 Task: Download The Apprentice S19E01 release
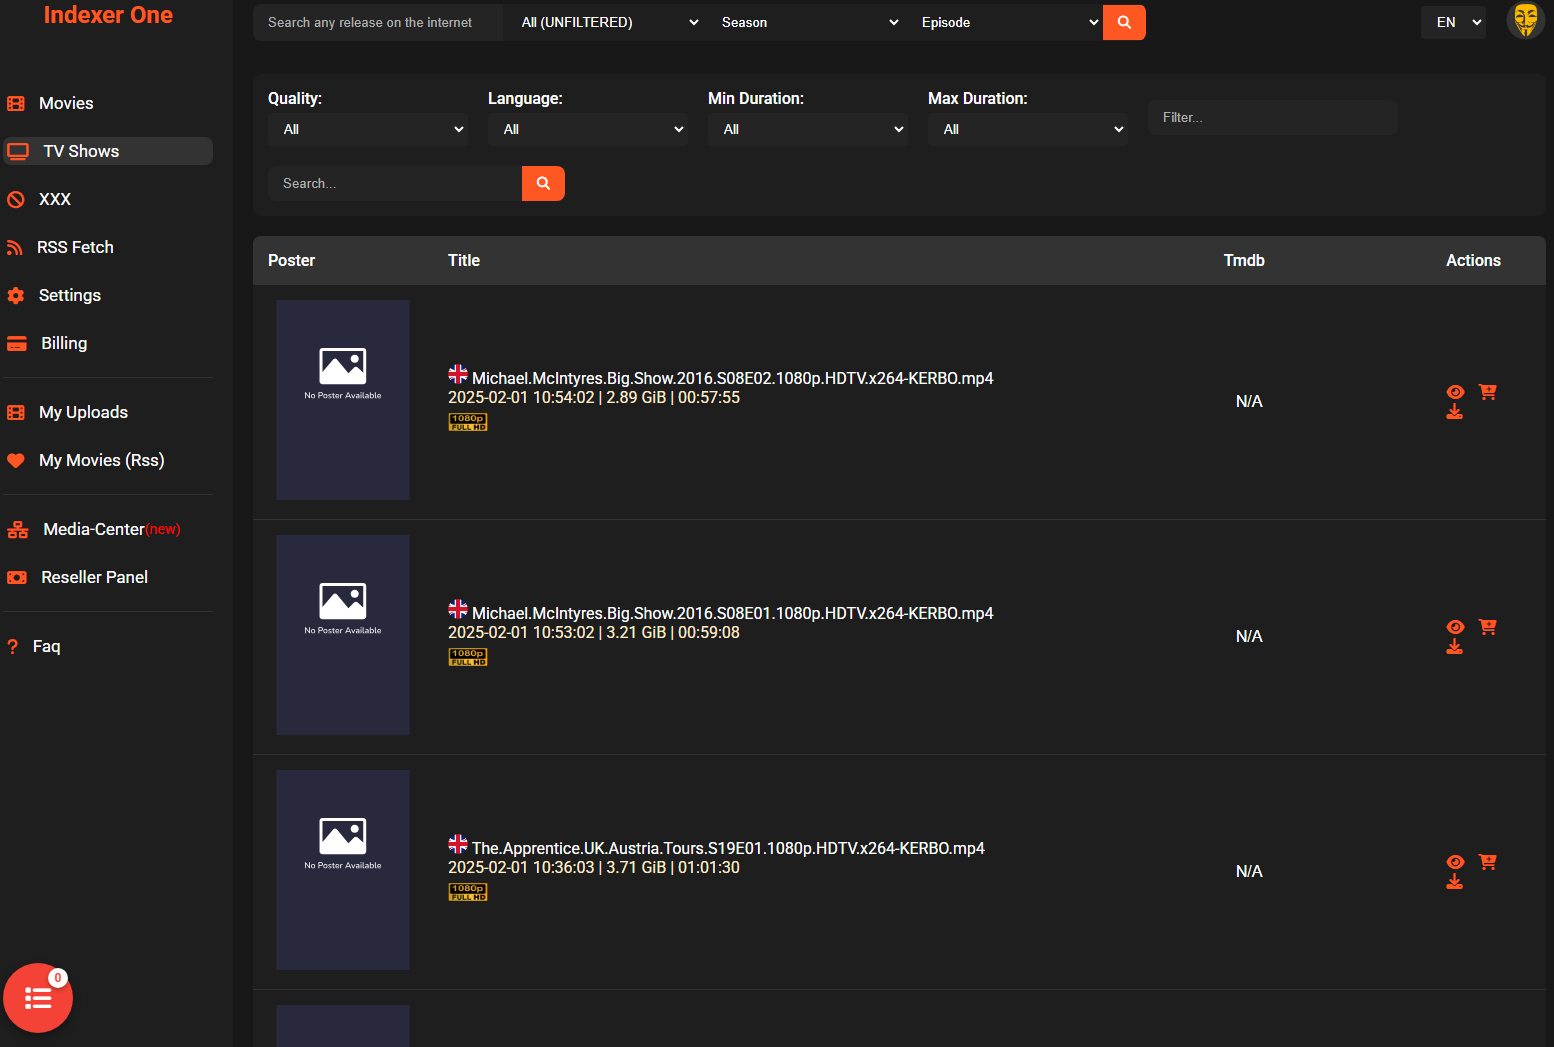coord(1454,882)
